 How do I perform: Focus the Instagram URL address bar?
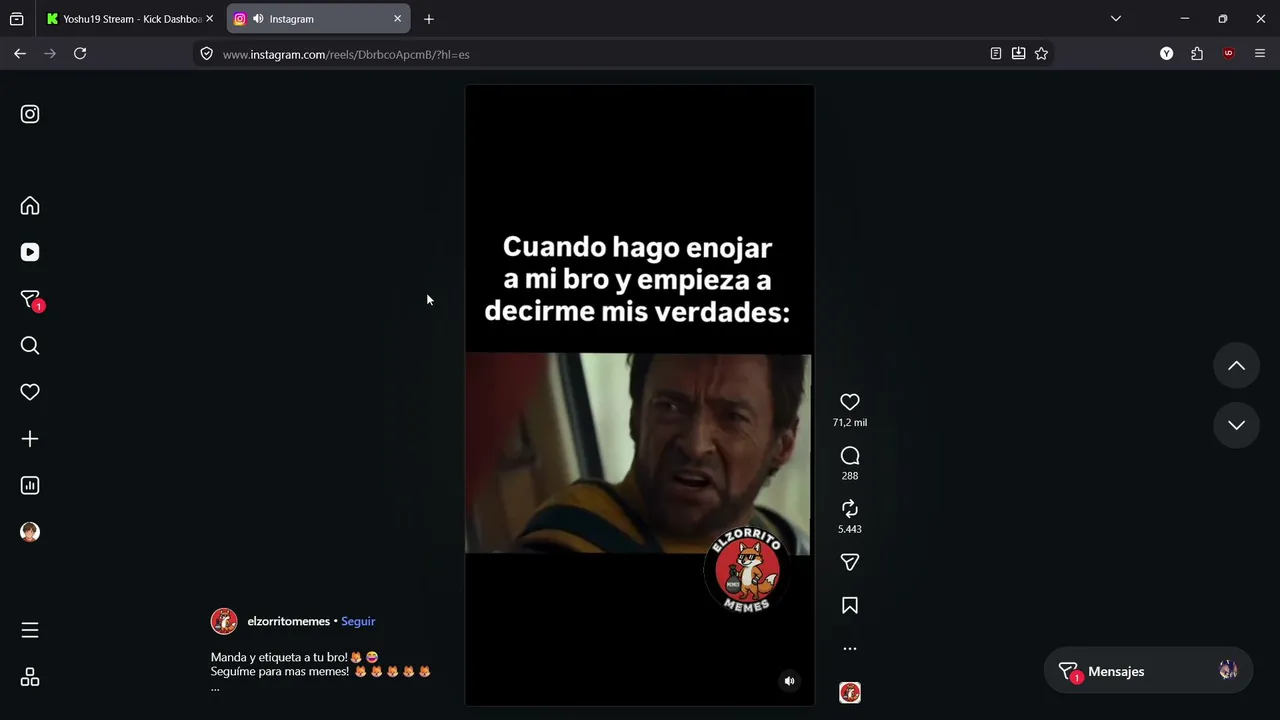(x=600, y=54)
